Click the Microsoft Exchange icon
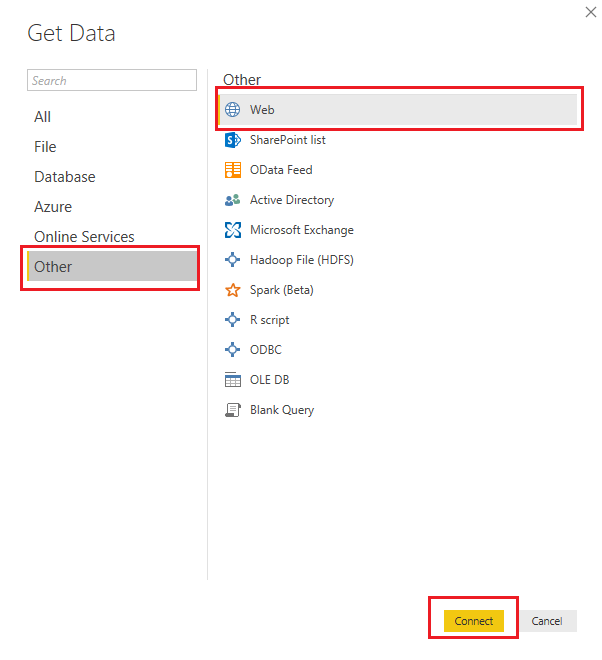 pos(233,230)
